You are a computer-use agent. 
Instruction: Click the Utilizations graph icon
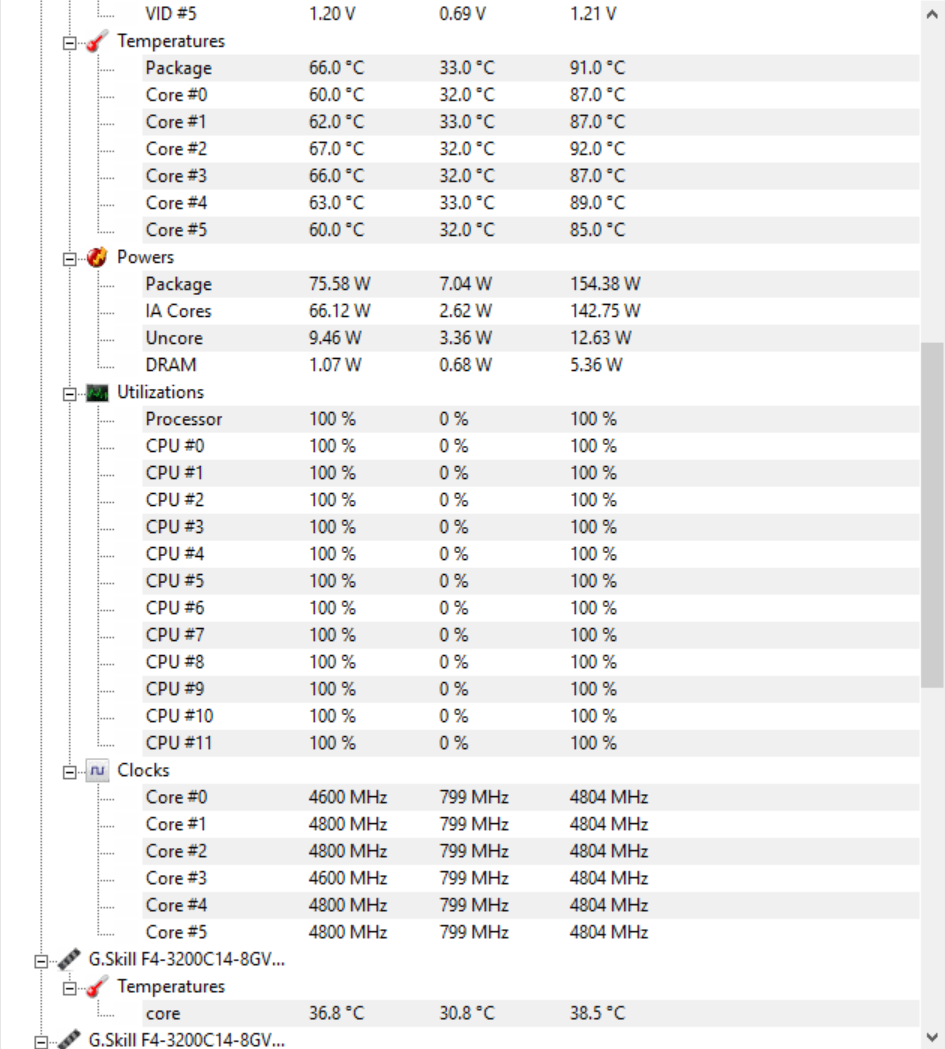[x=98, y=393]
